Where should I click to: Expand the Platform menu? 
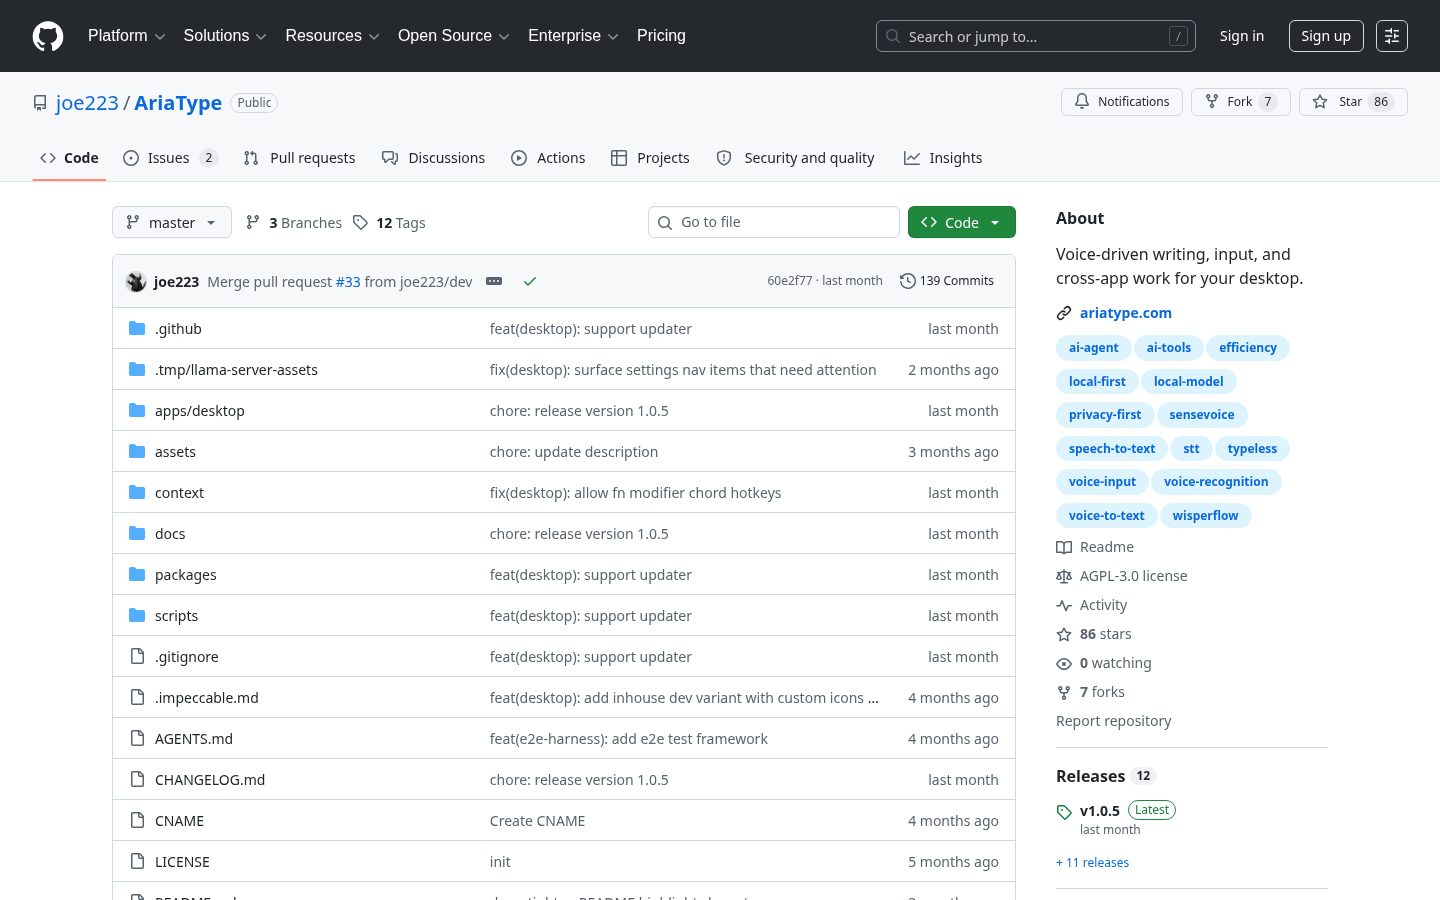126,36
